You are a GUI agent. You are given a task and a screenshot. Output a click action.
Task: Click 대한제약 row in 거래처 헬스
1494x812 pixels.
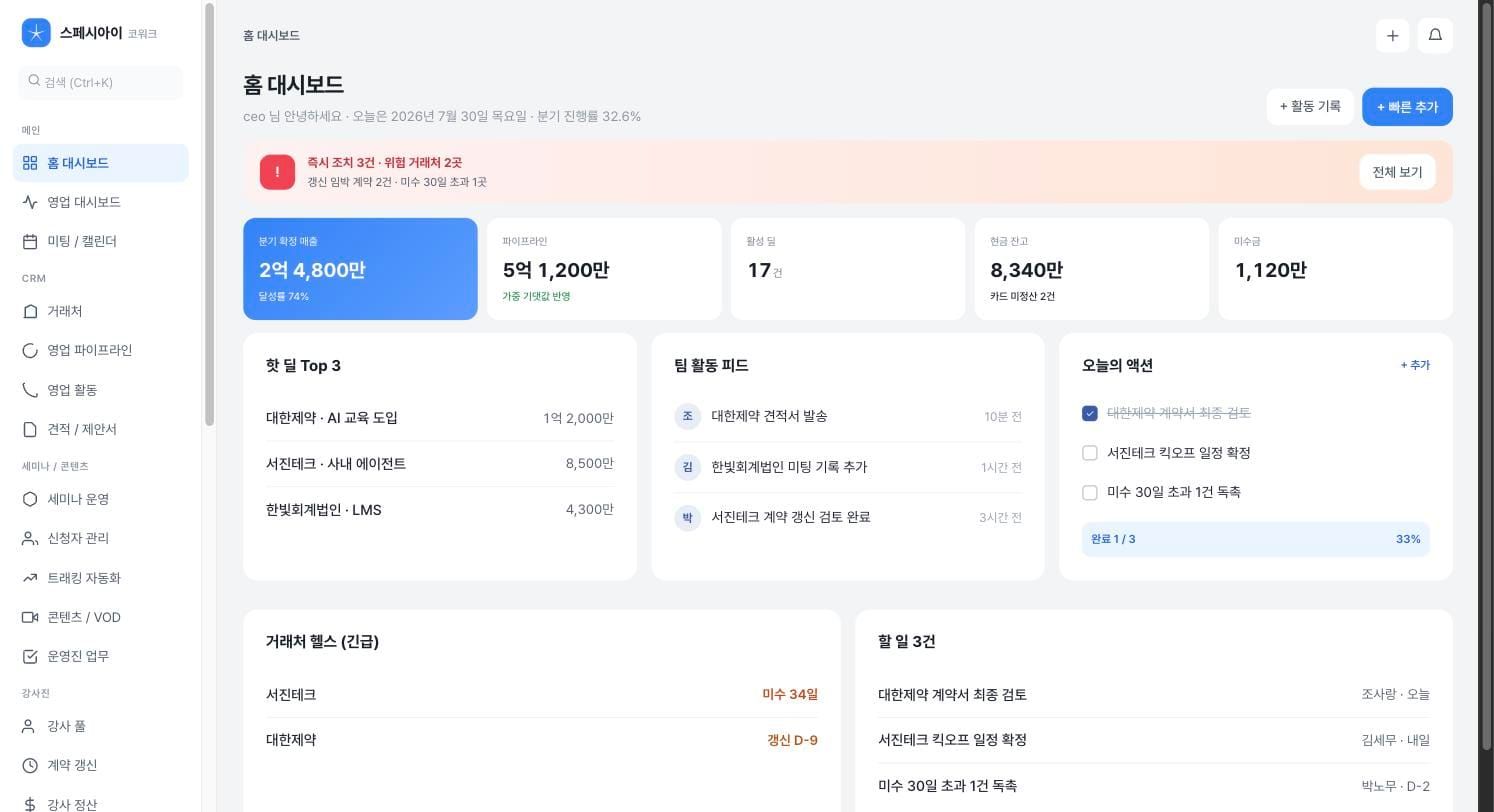click(x=542, y=740)
